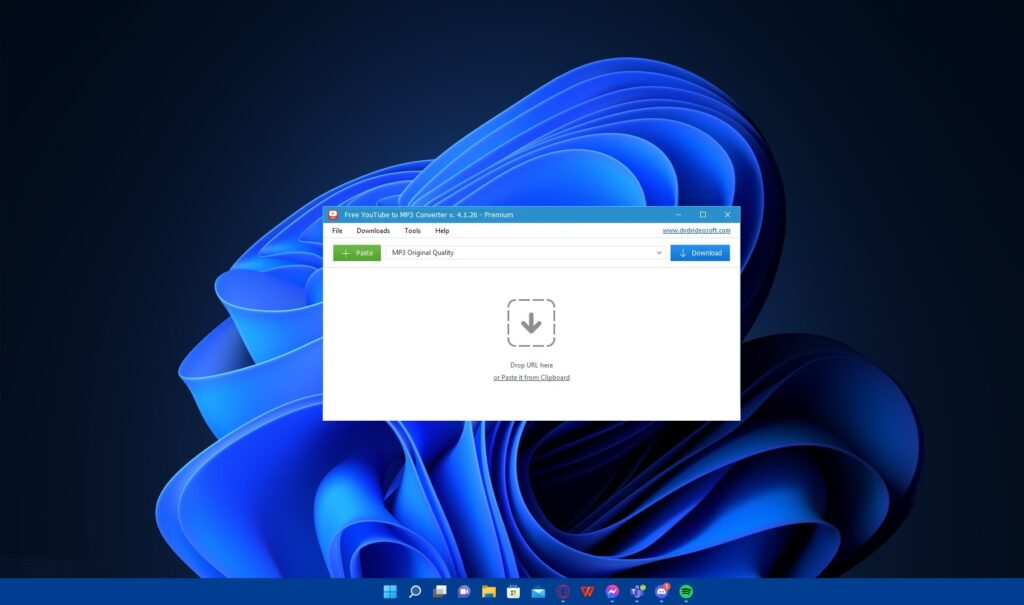Open Spotify from the taskbar
Viewport: 1024px width, 605px height.
pos(686,592)
